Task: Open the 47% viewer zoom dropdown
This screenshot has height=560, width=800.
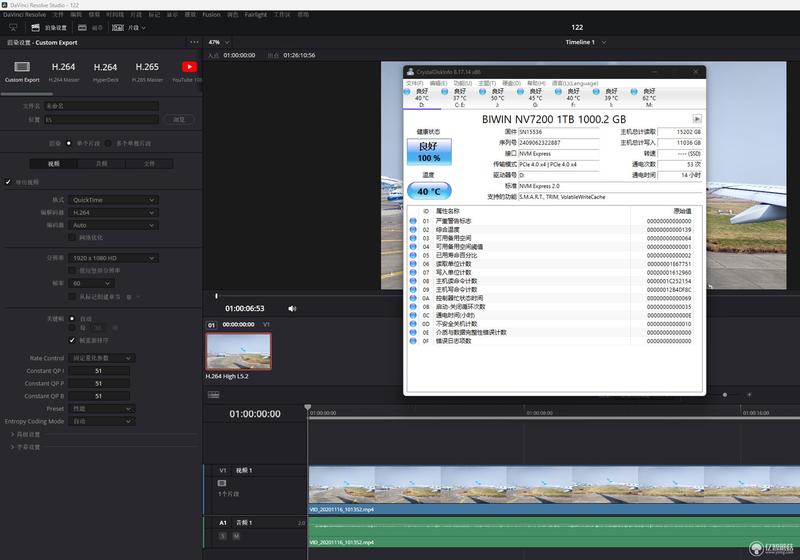Action: [x=219, y=42]
